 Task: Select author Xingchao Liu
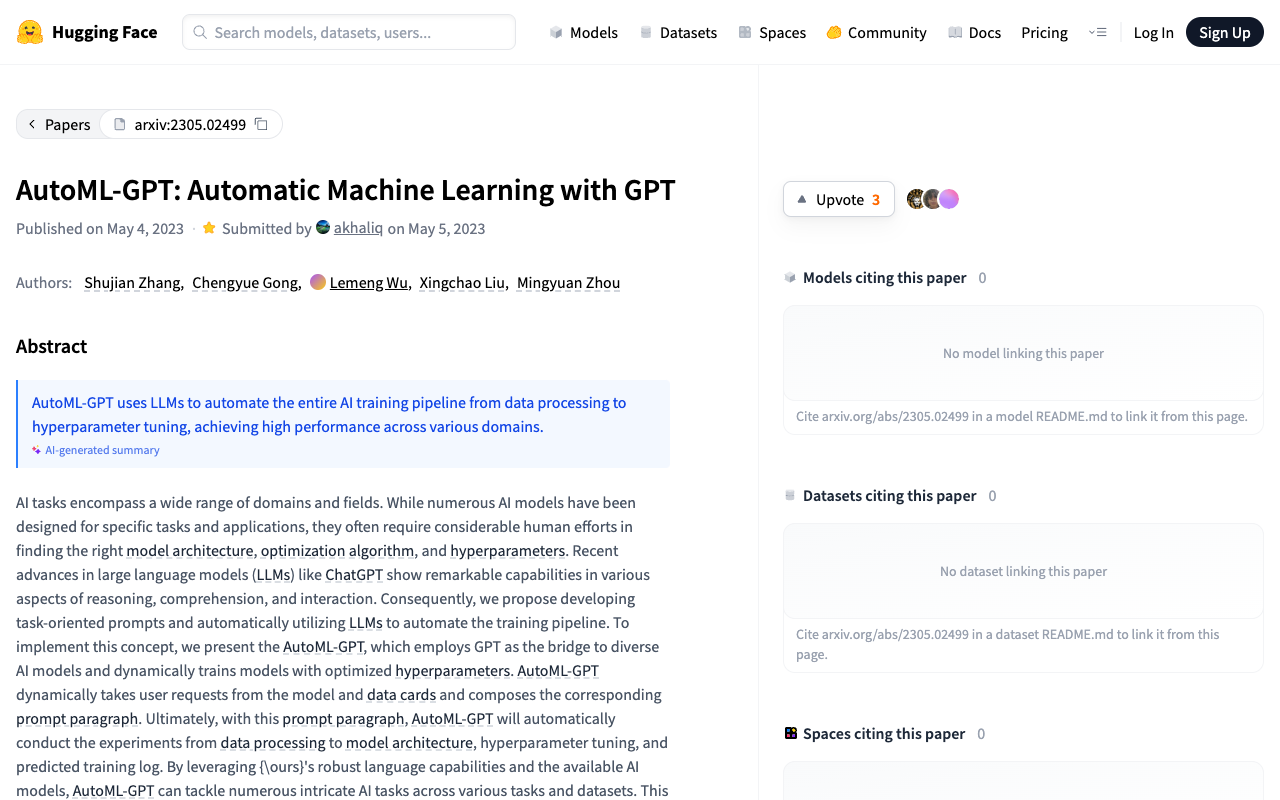click(x=462, y=283)
